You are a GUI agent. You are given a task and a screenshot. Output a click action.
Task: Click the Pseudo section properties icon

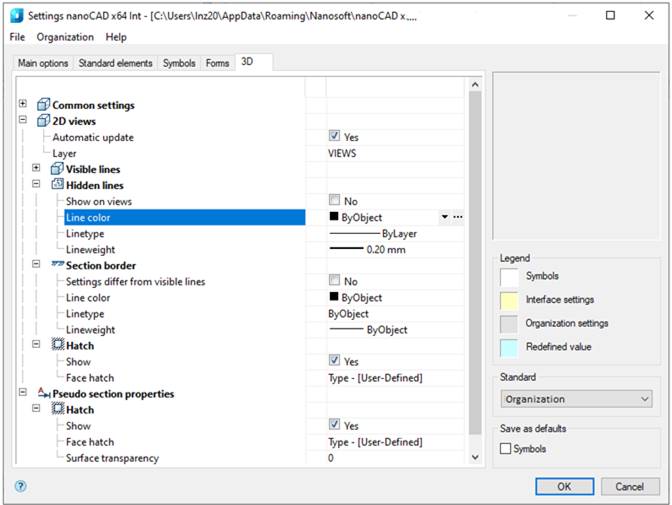tap(43, 394)
